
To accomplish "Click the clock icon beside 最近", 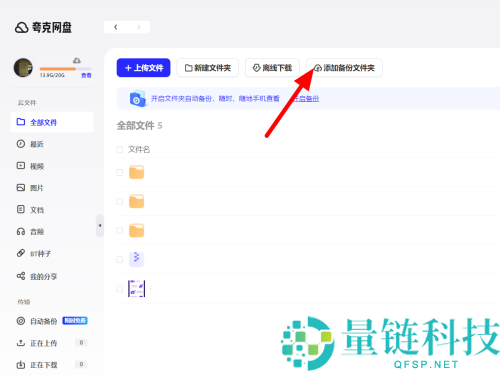I will (x=21, y=144).
